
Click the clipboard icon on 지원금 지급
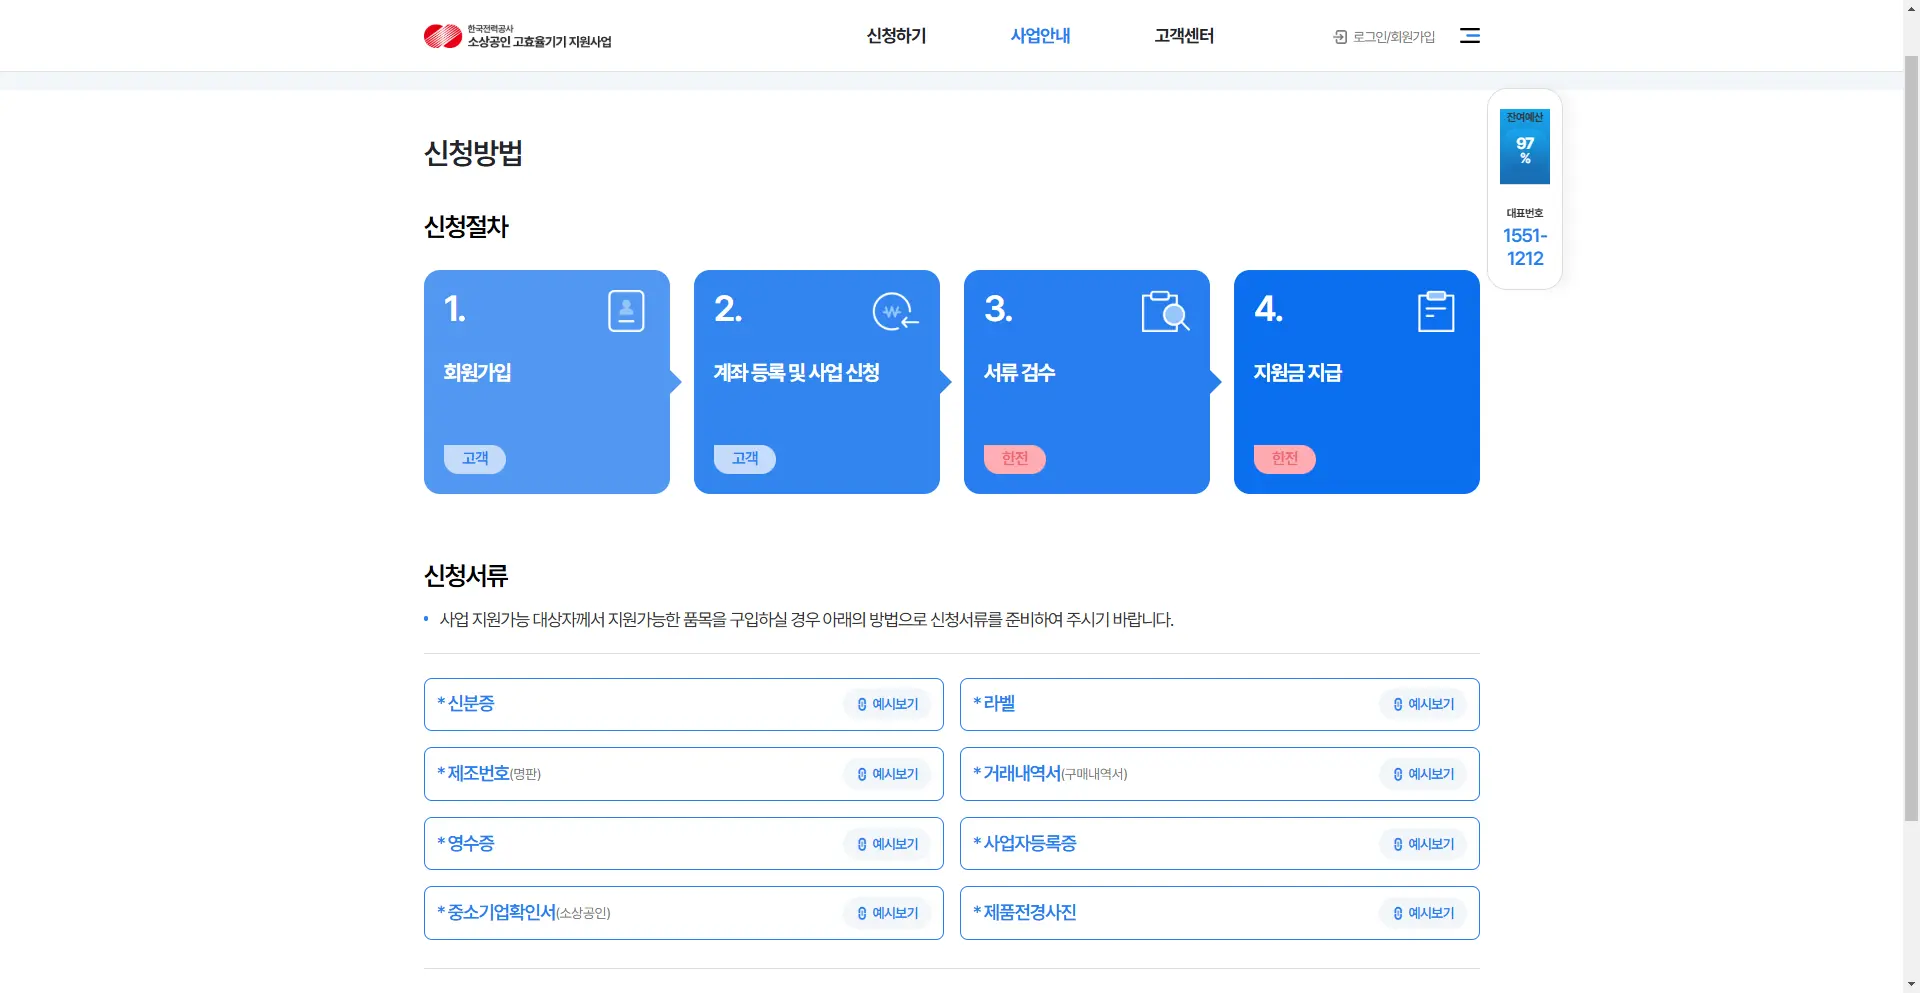coord(1436,311)
